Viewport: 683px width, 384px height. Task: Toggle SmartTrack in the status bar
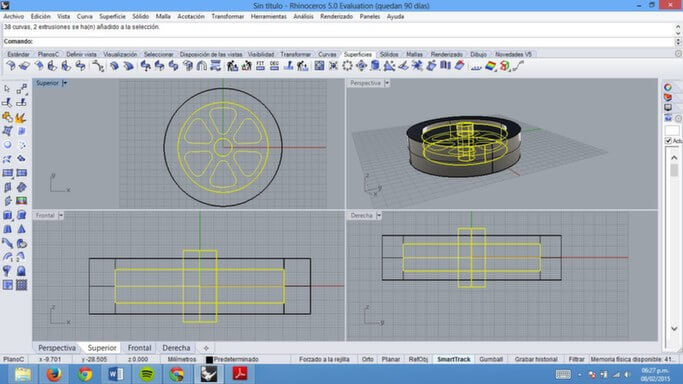pos(453,359)
